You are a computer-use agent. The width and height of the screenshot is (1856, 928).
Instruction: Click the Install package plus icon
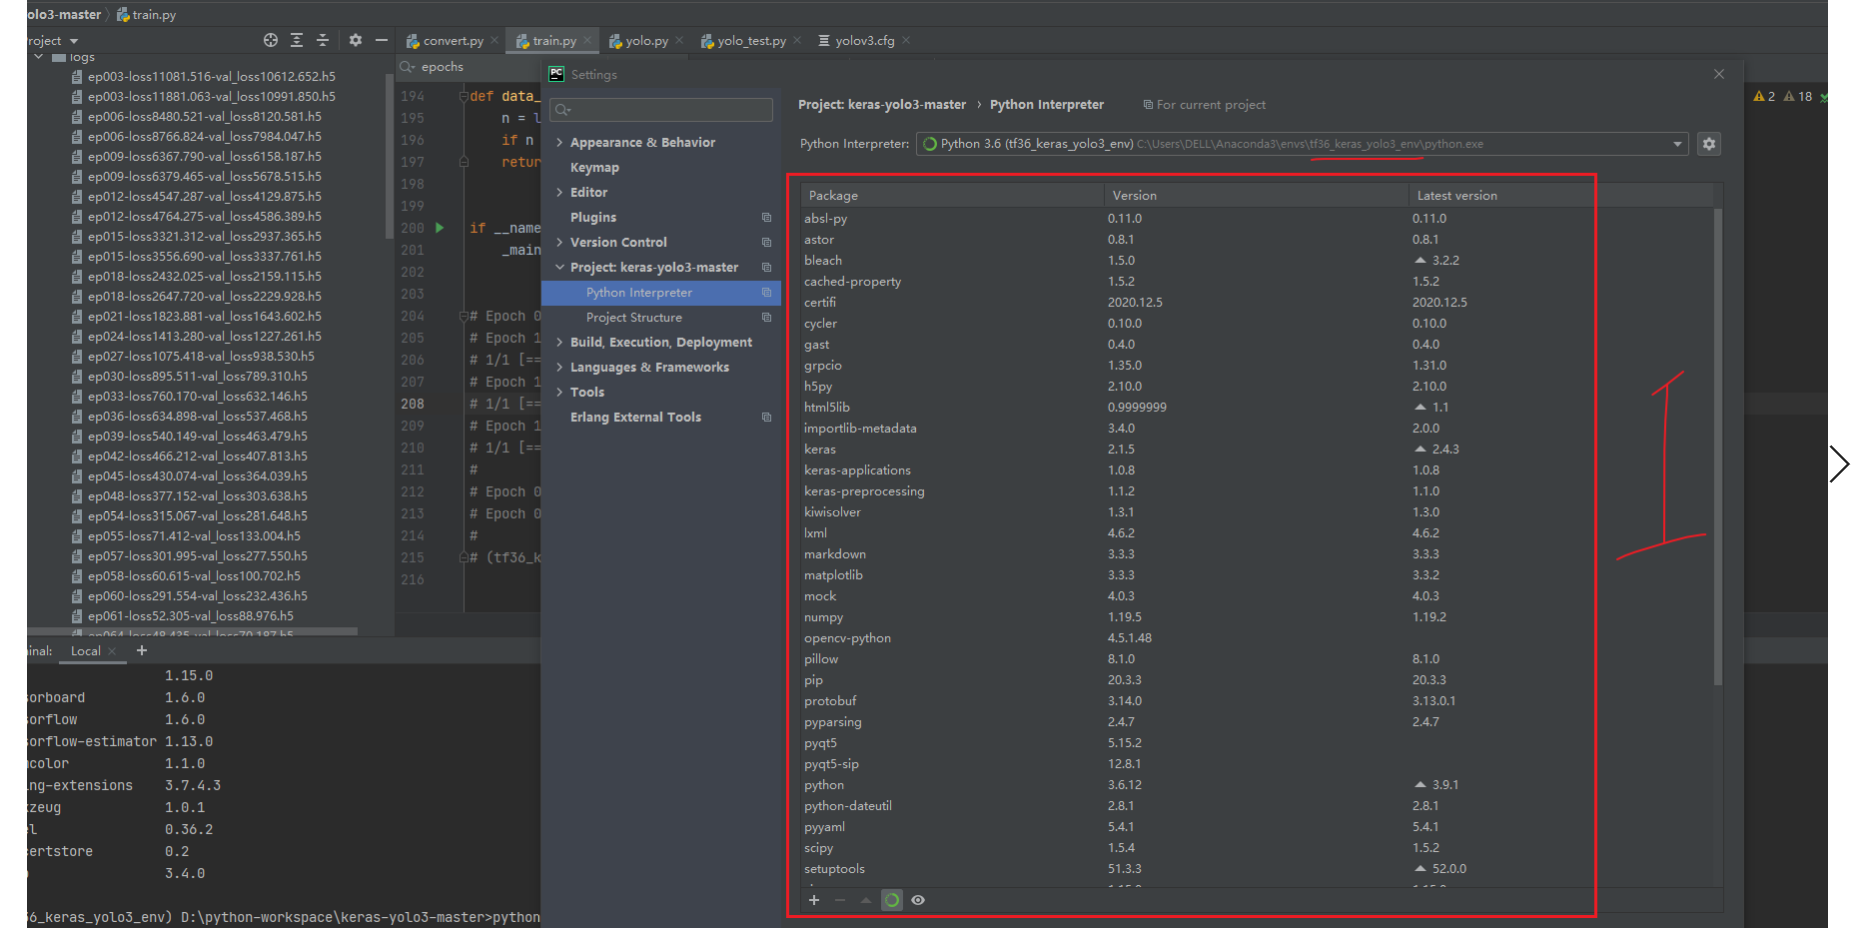click(x=814, y=900)
